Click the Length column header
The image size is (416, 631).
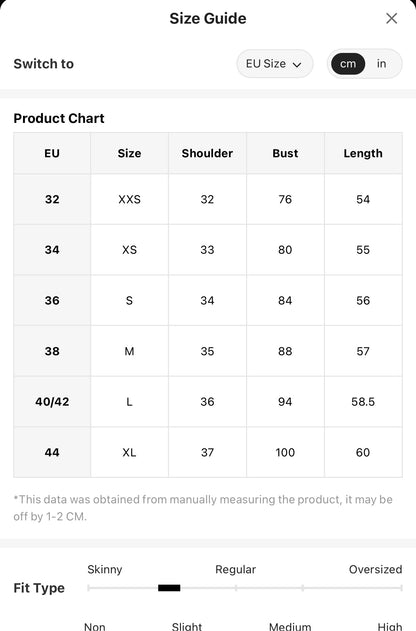(363, 153)
